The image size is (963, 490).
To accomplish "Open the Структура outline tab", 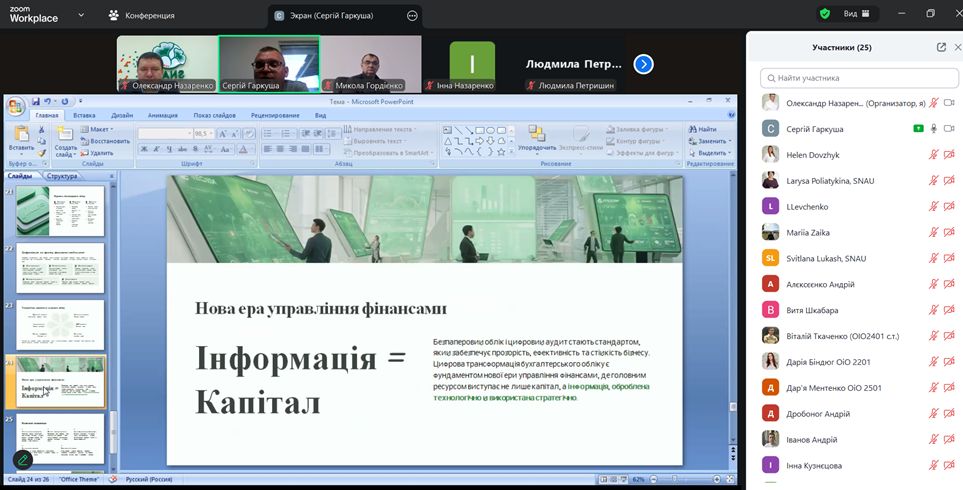I will [x=62, y=175].
